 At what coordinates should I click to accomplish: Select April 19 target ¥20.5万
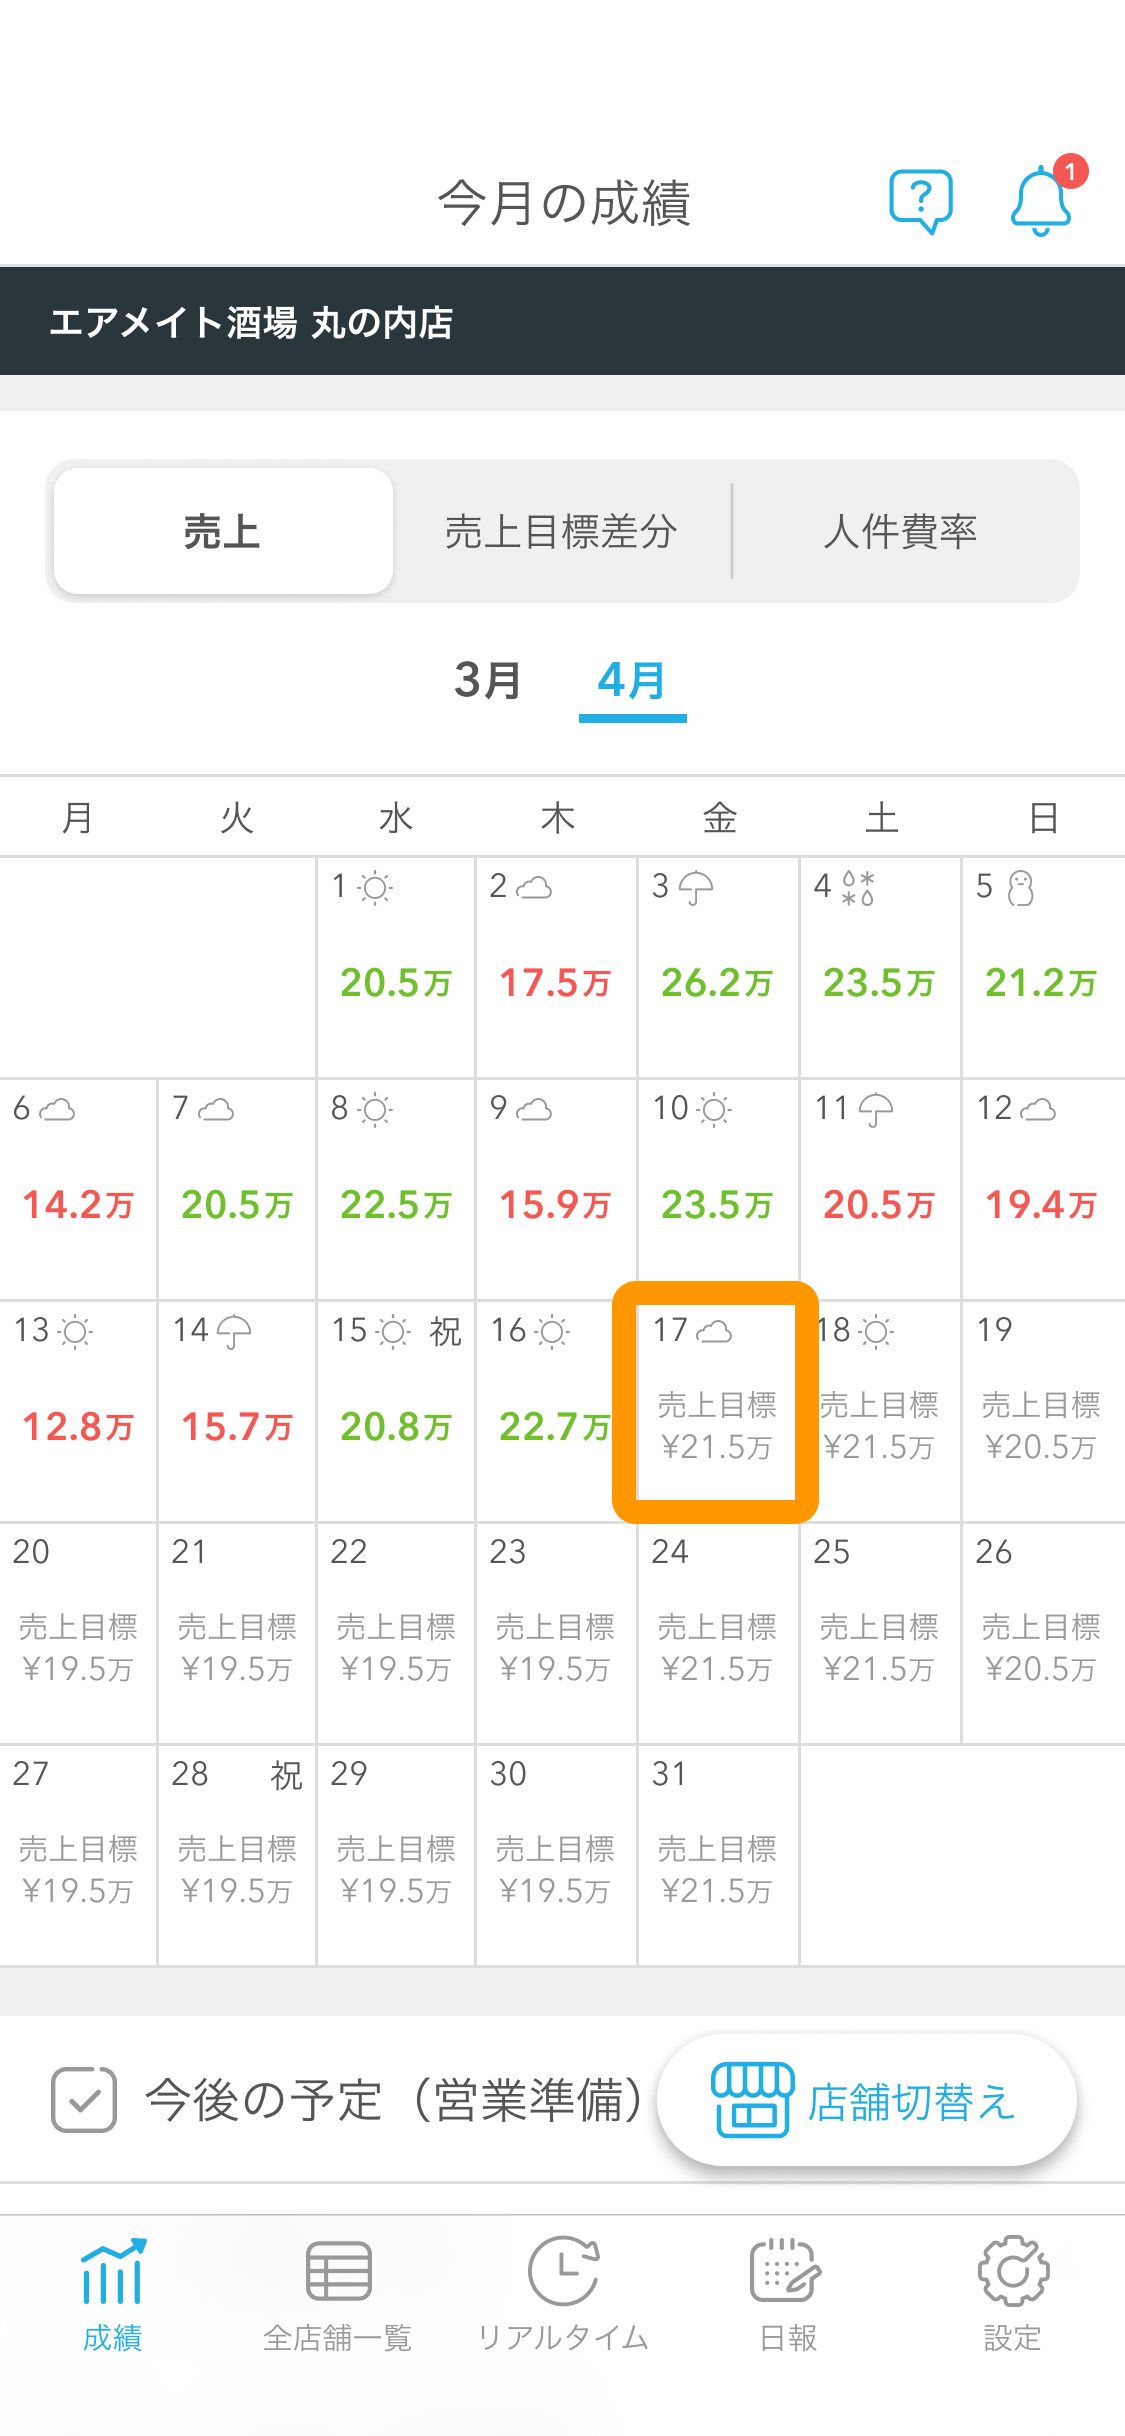[1041, 1426]
